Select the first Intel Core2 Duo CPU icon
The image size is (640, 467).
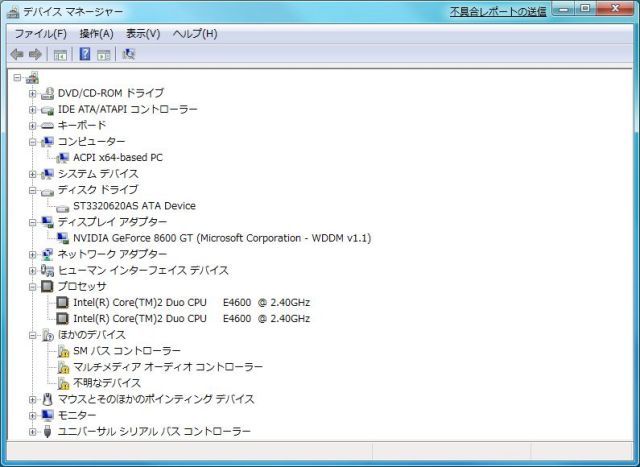click(63, 303)
